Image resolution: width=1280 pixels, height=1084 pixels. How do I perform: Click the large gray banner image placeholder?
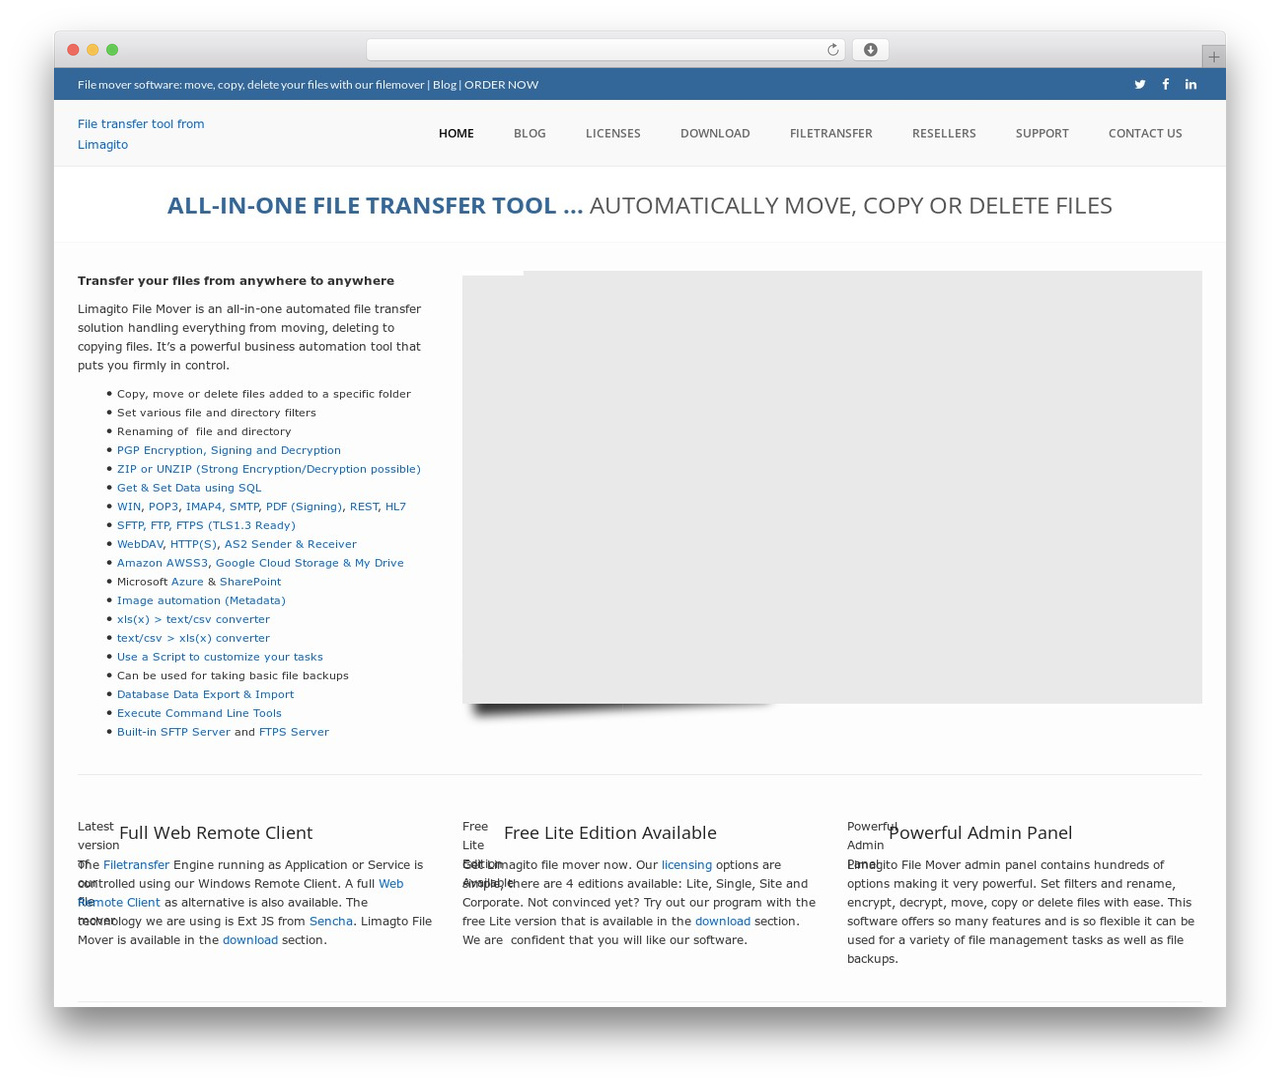tap(832, 487)
